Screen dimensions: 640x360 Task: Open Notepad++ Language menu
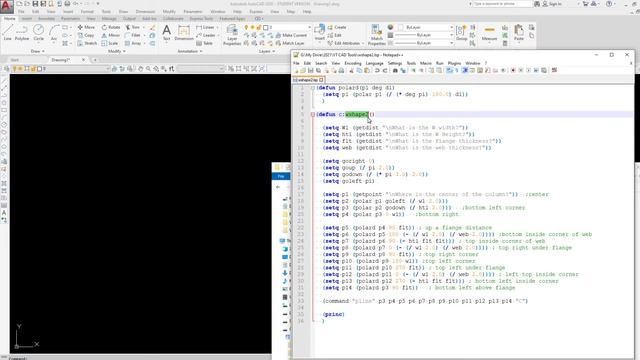374,63
